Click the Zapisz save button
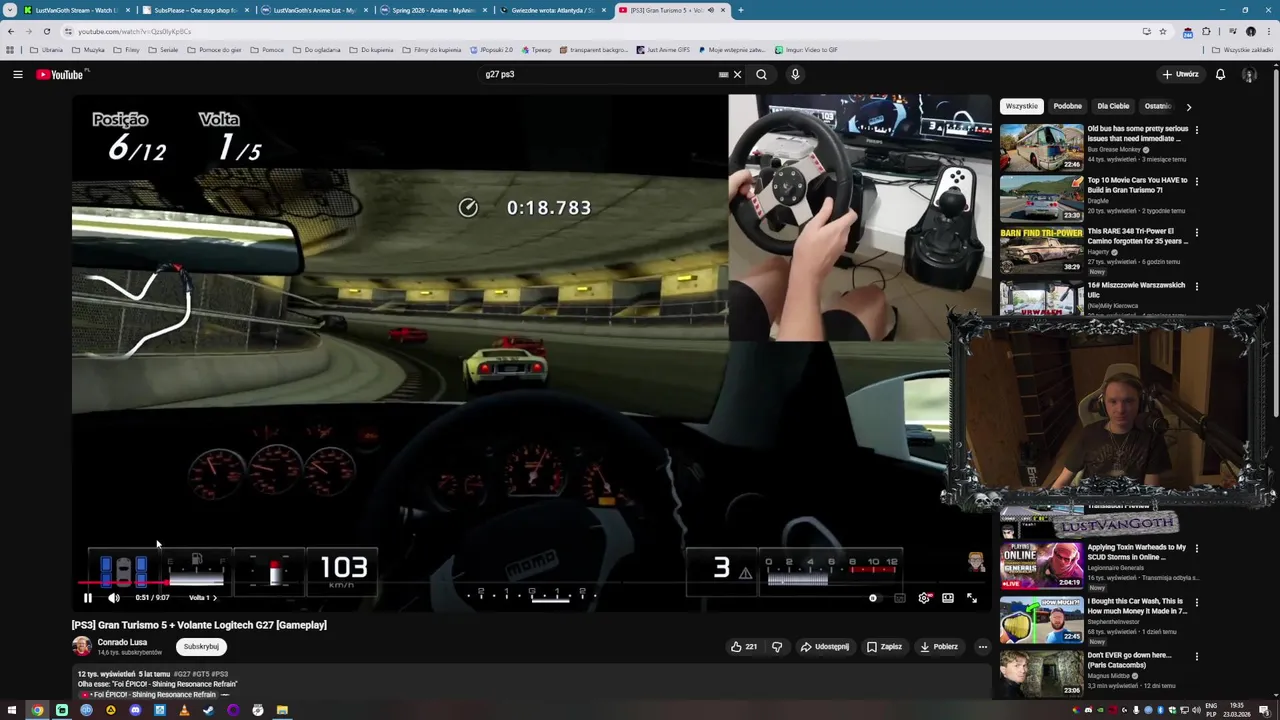Screen dimensions: 1280x720 coord(884,647)
